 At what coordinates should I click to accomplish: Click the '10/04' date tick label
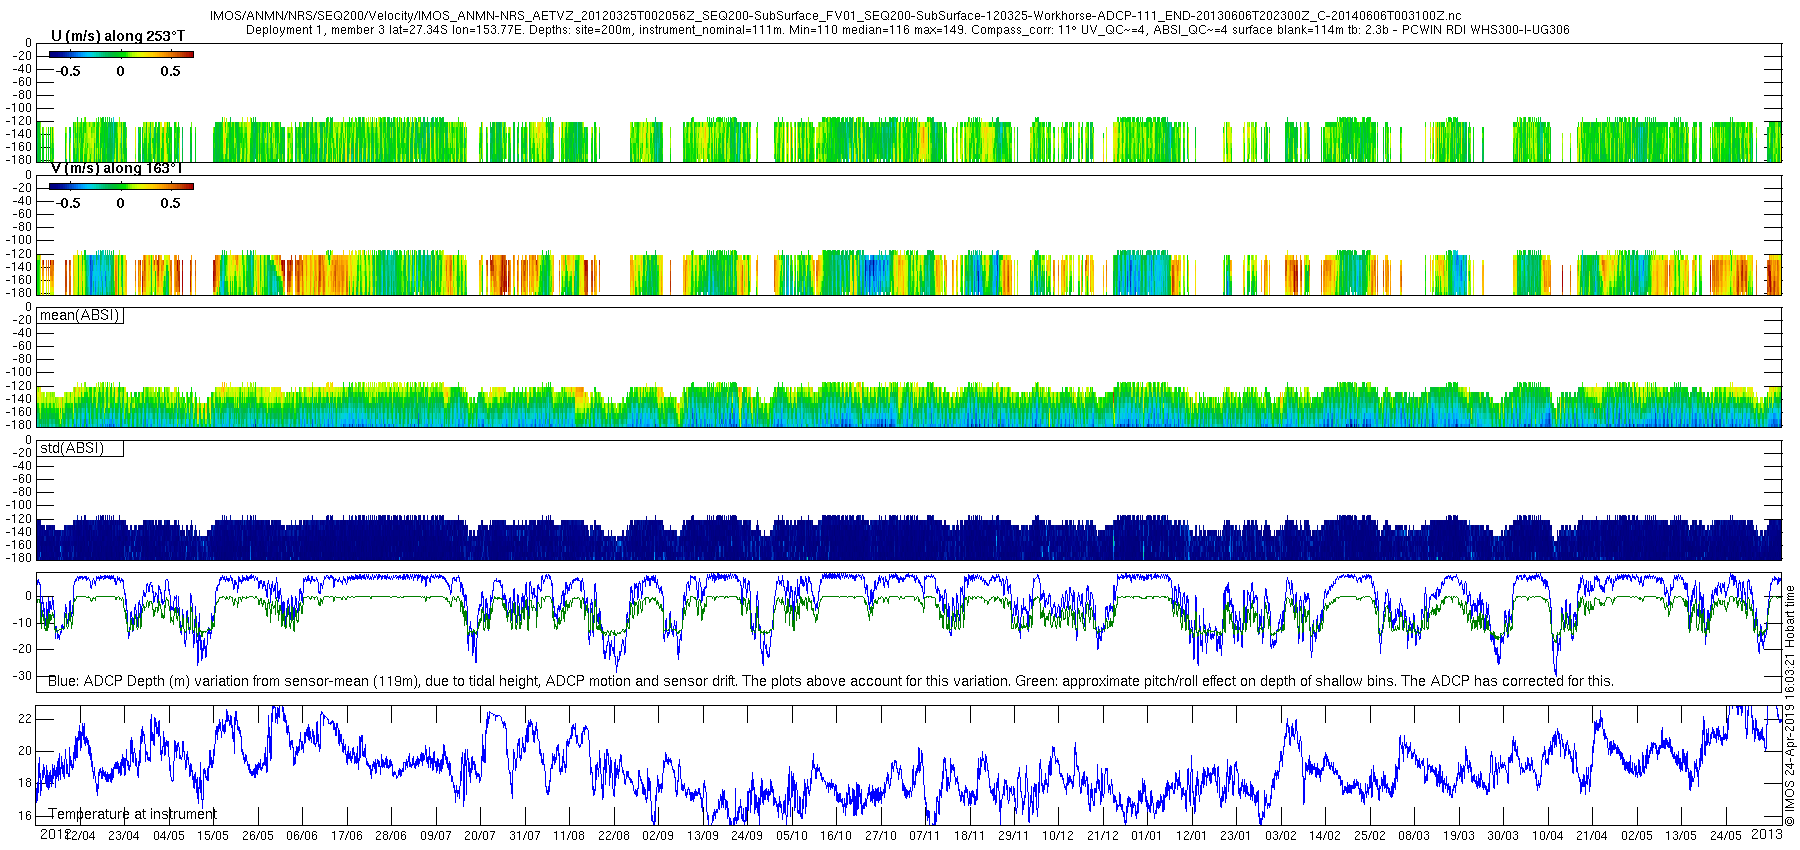[1548, 836]
